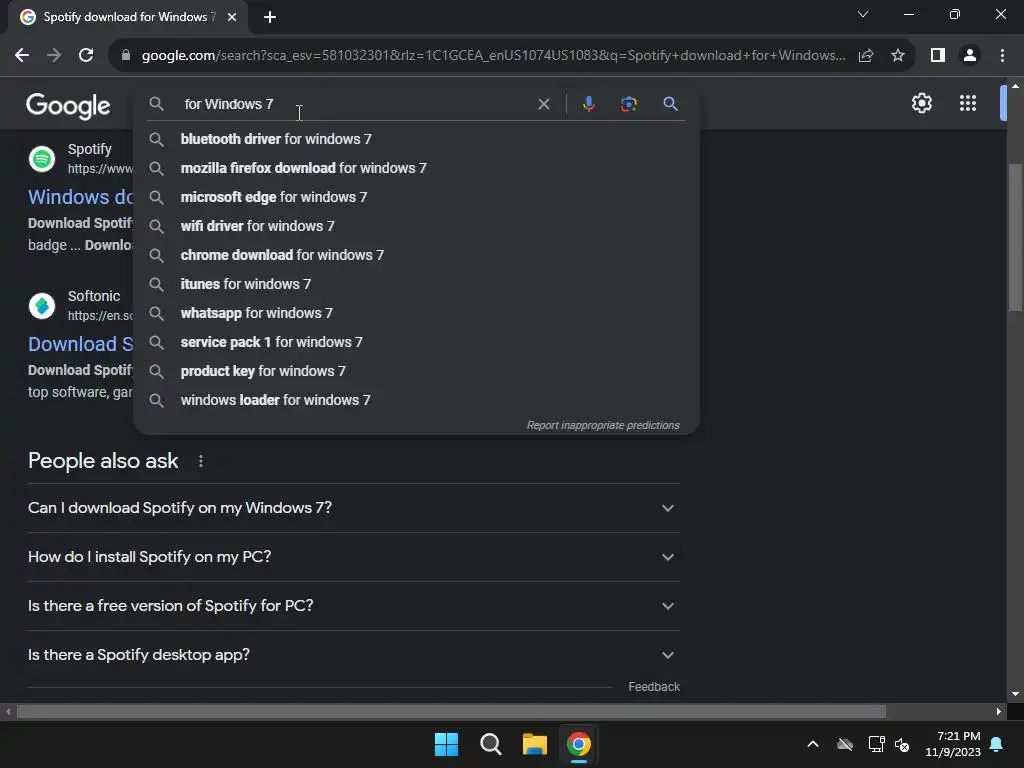Select suggestion chrome download for windows 7
The height and width of the screenshot is (768, 1024).
tap(417, 255)
